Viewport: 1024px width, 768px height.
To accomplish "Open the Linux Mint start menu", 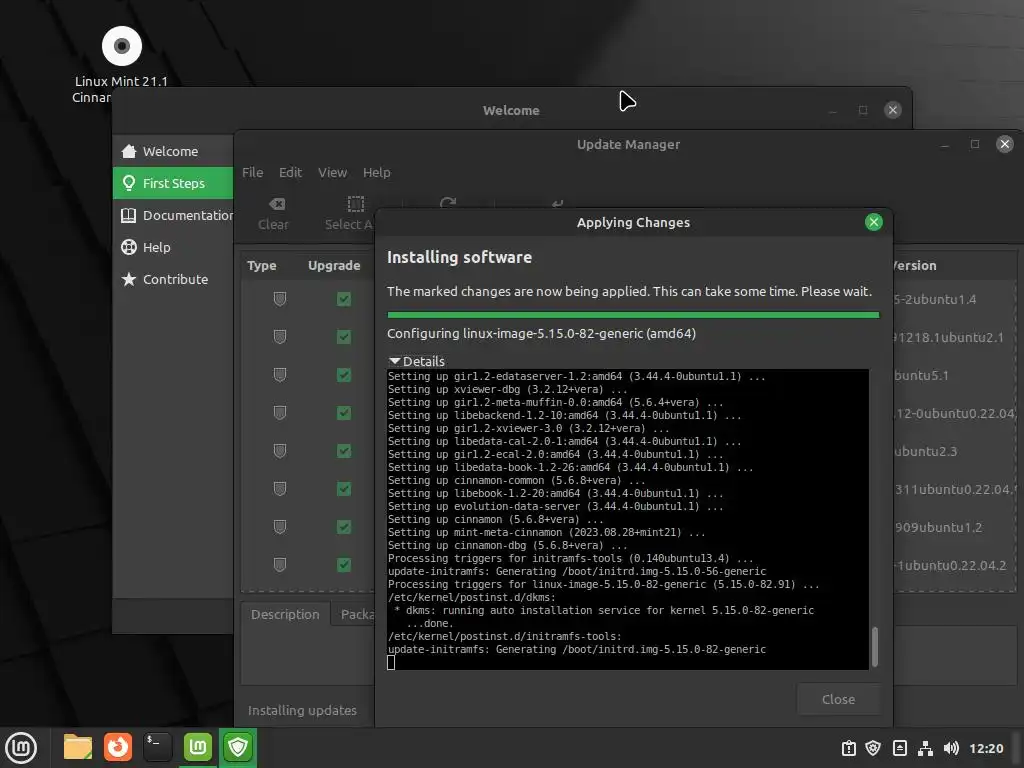I will tap(21, 747).
